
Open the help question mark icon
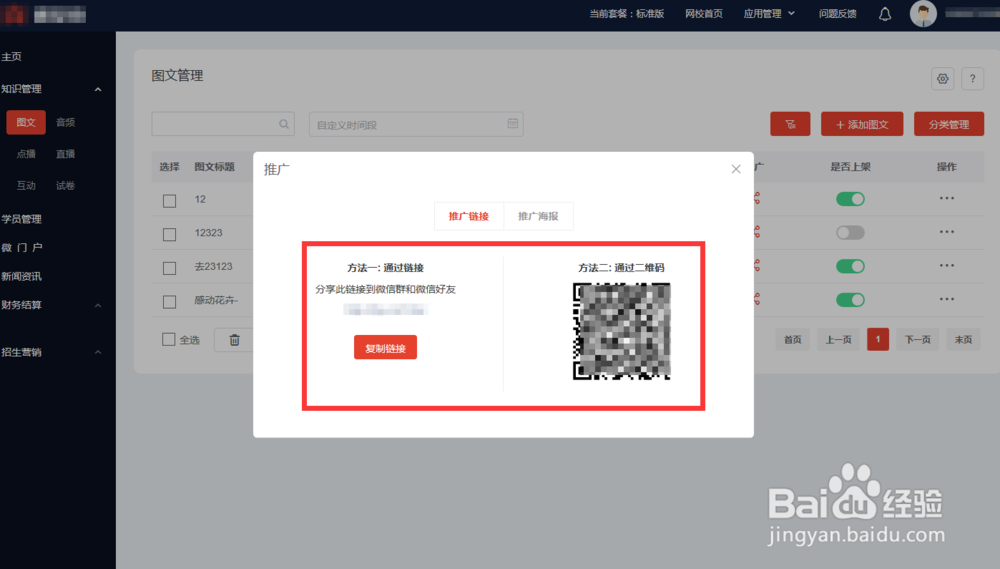[973, 79]
